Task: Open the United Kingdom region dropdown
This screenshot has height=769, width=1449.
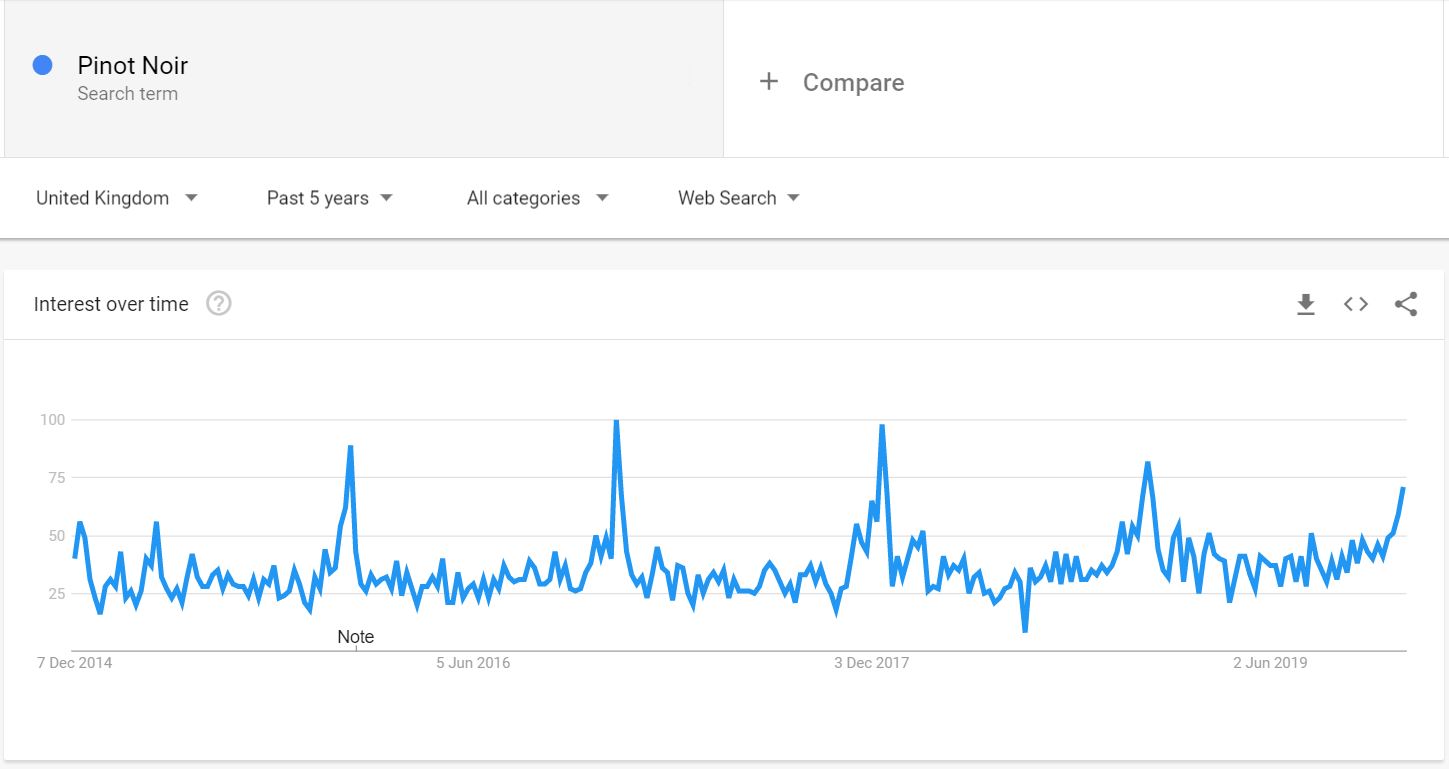Action: 117,198
